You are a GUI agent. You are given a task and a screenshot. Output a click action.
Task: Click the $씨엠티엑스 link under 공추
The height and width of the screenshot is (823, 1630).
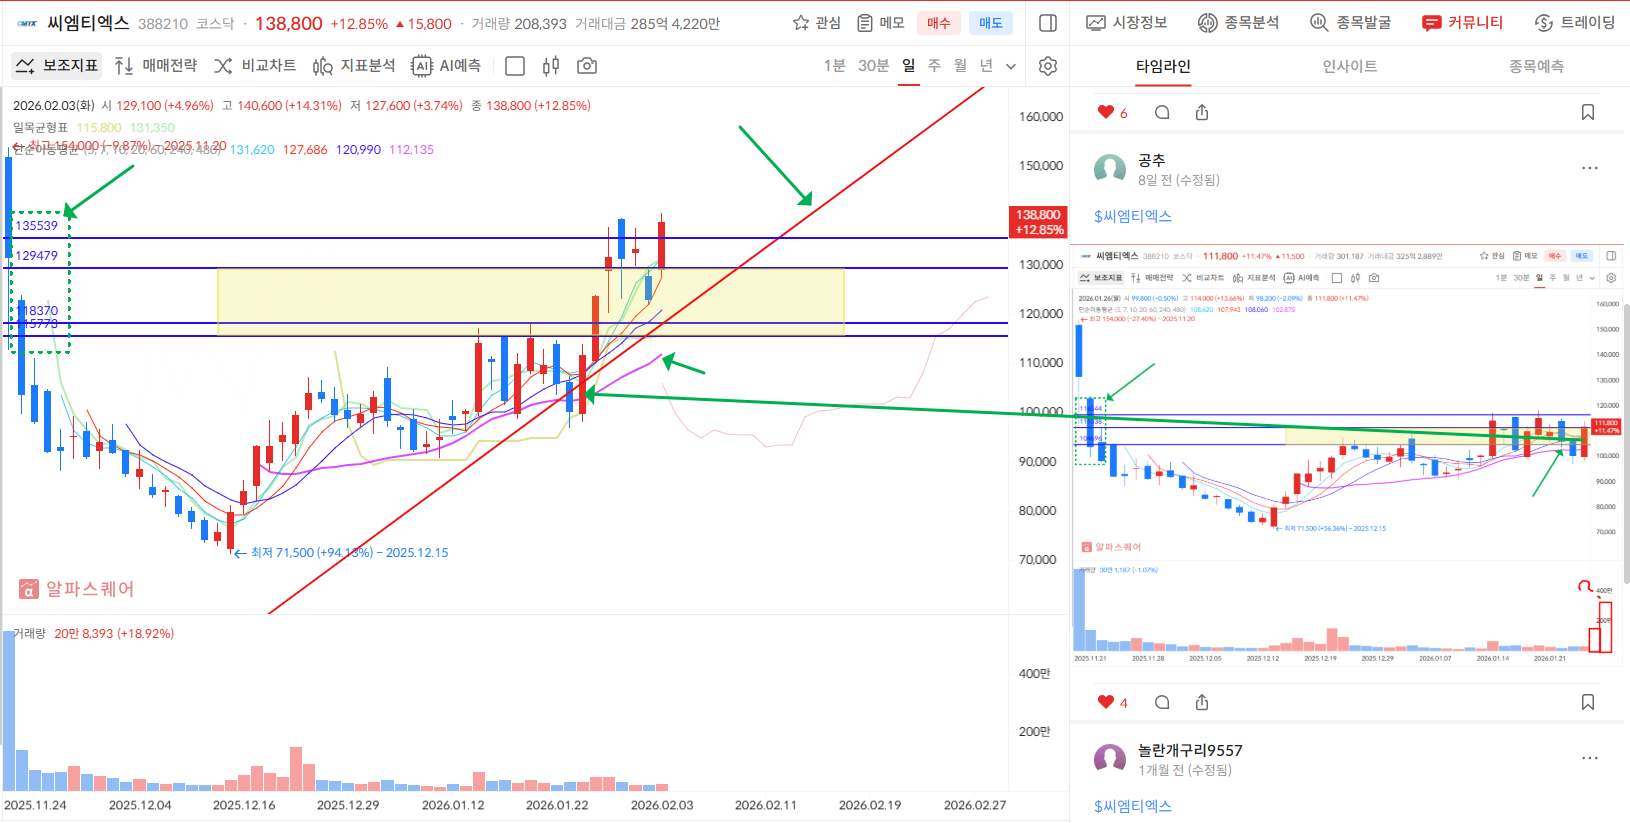point(1132,216)
